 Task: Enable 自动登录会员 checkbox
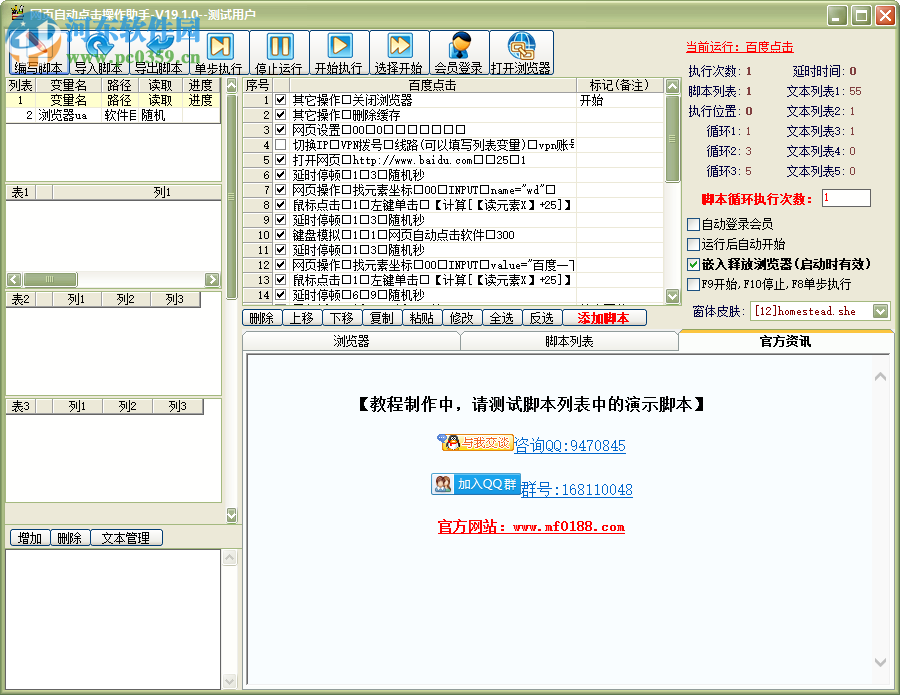(x=693, y=224)
